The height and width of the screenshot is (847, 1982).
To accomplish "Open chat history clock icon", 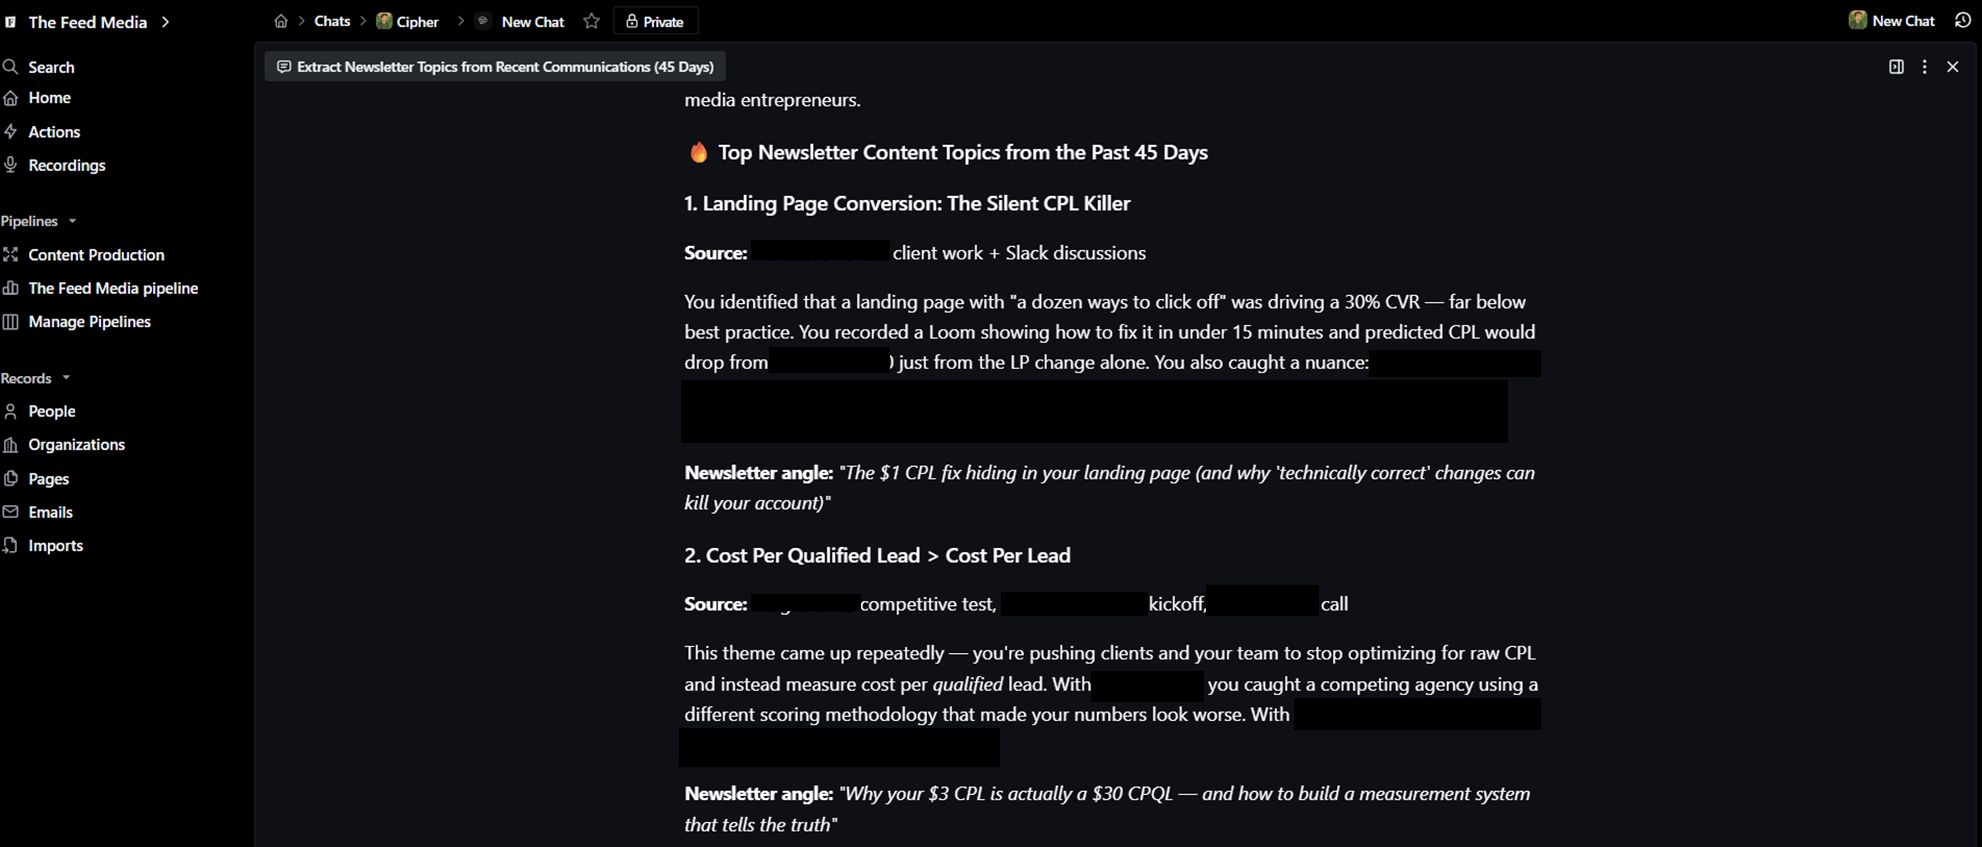I will tap(1962, 21).
